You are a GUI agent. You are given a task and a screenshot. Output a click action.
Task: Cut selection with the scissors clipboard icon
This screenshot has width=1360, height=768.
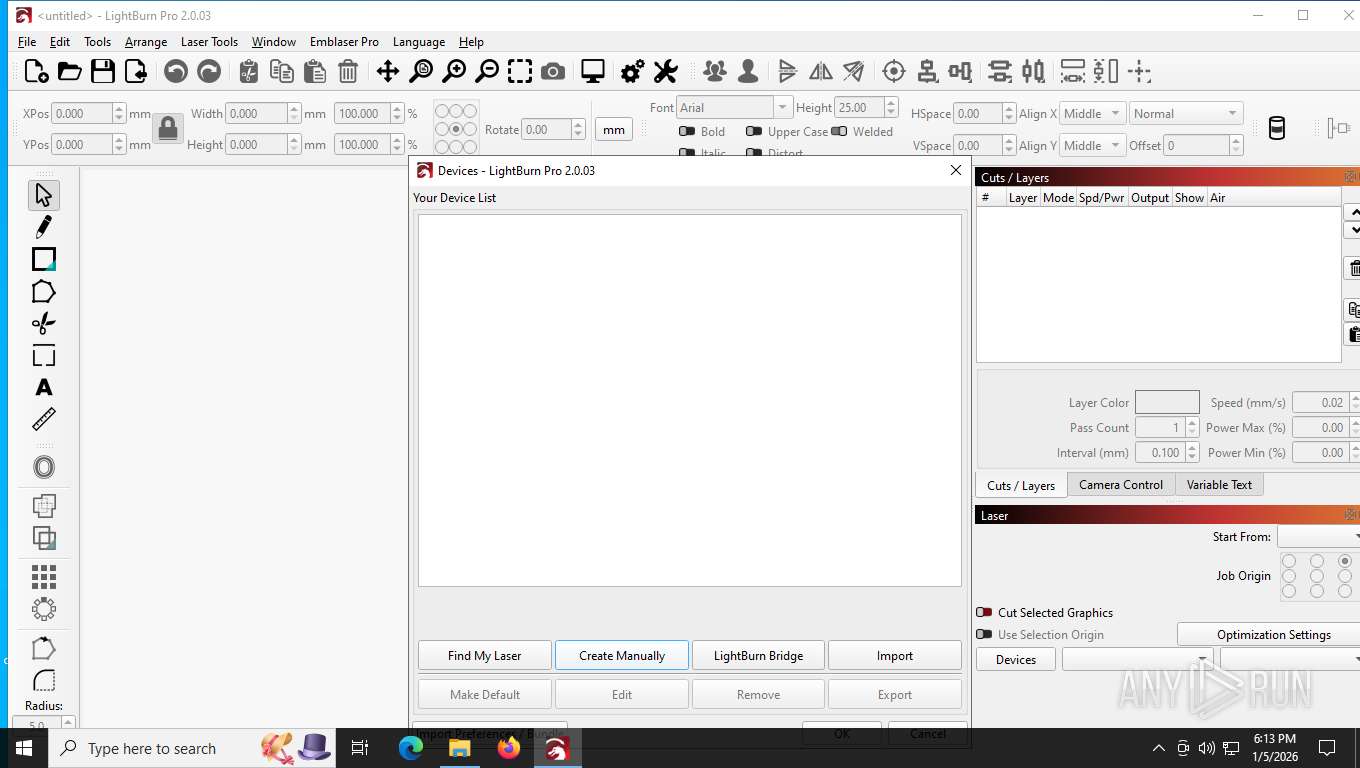[x=249, y=71]
